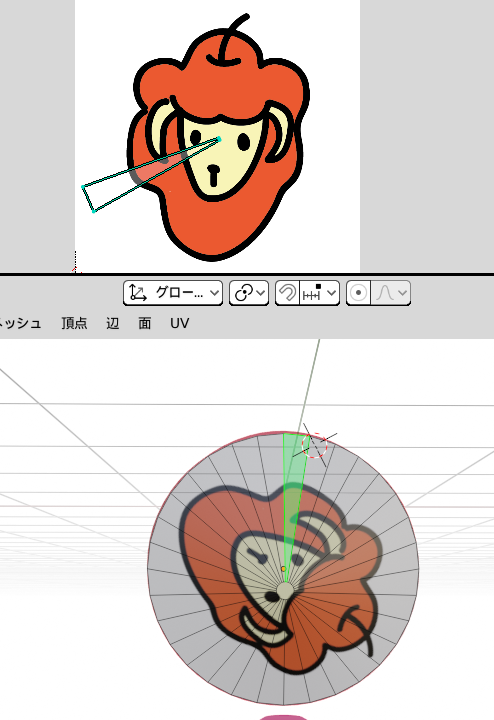
Task: Open the 頂点 (Vertex) menu
Action: (x=74, y=323)
